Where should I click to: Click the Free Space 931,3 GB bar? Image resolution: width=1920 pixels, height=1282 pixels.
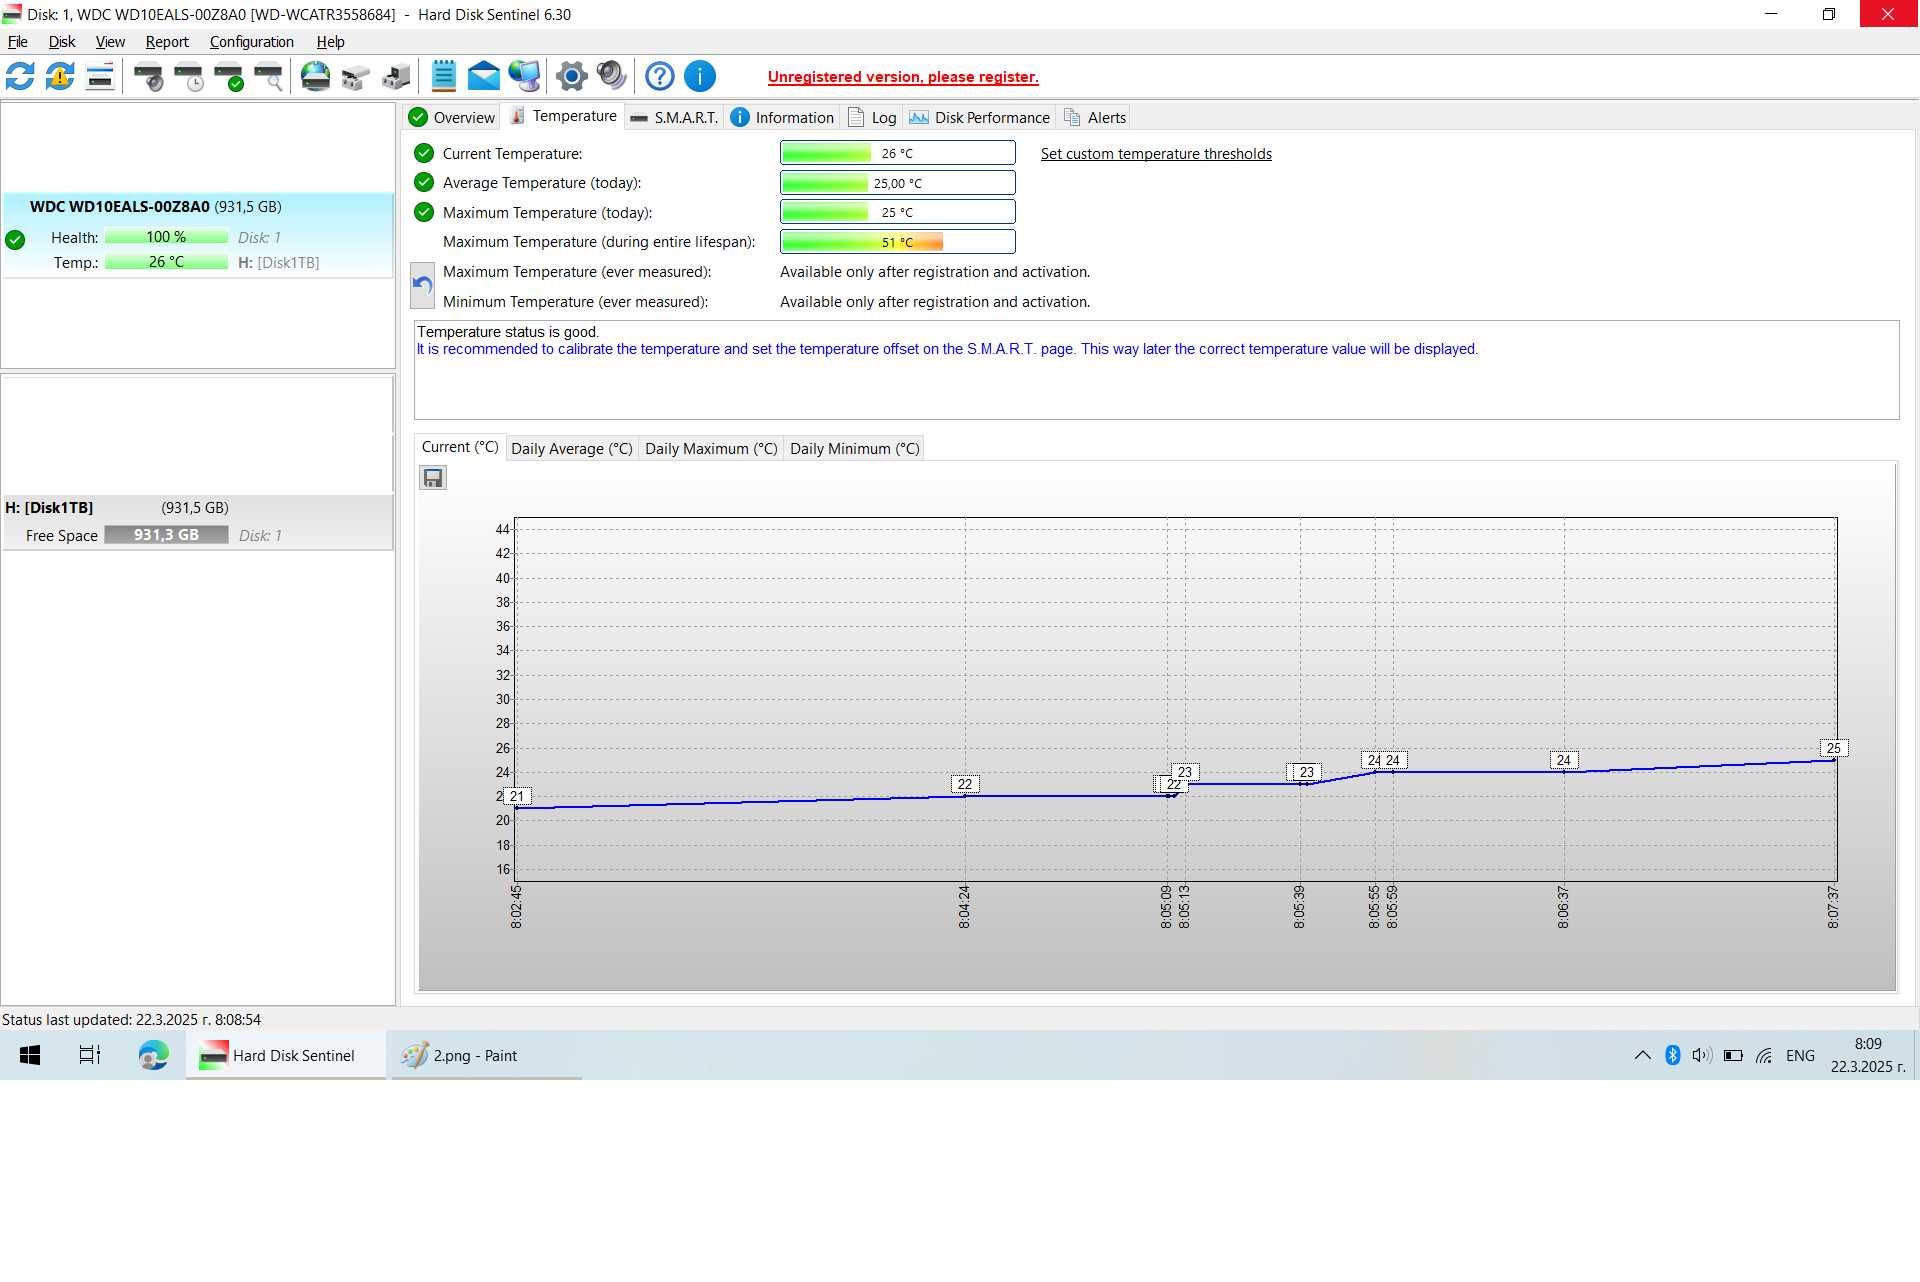pyautogui.click(x=166, y=535)
